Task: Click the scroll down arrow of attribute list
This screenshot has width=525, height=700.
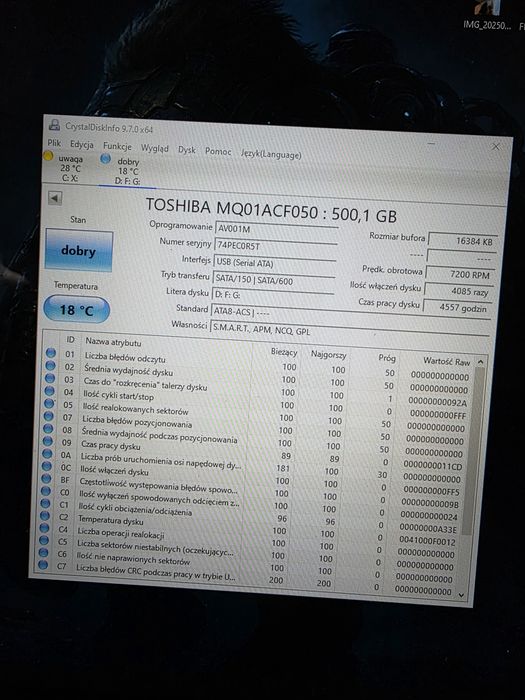Action: point(461,595)
